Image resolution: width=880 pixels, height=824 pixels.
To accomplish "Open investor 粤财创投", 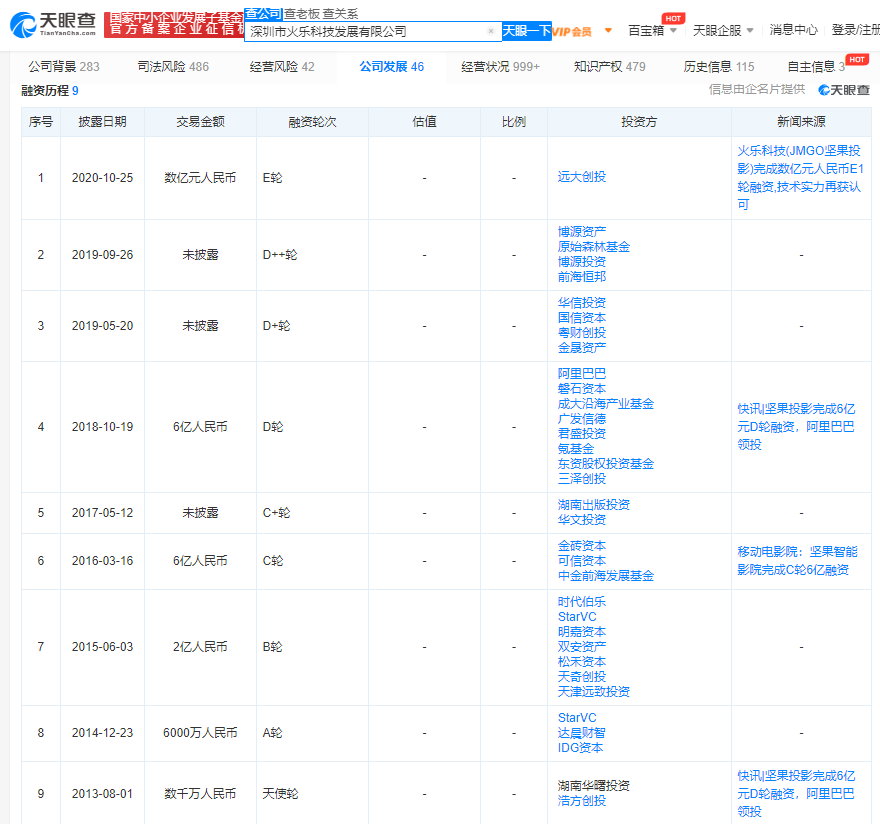I will click(581, 332).
